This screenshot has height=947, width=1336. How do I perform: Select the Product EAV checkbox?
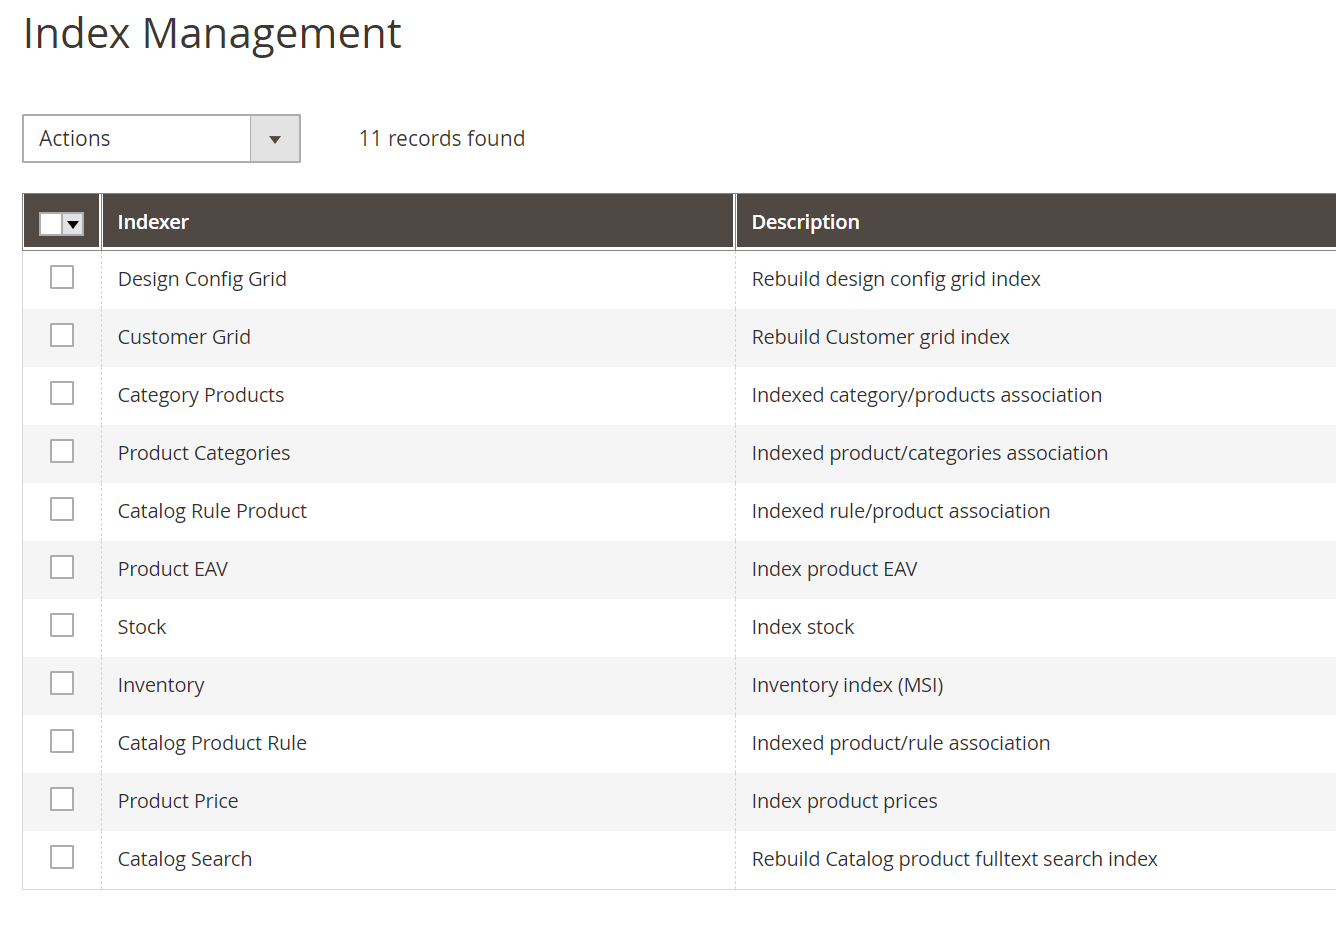(x=62, y=567)
